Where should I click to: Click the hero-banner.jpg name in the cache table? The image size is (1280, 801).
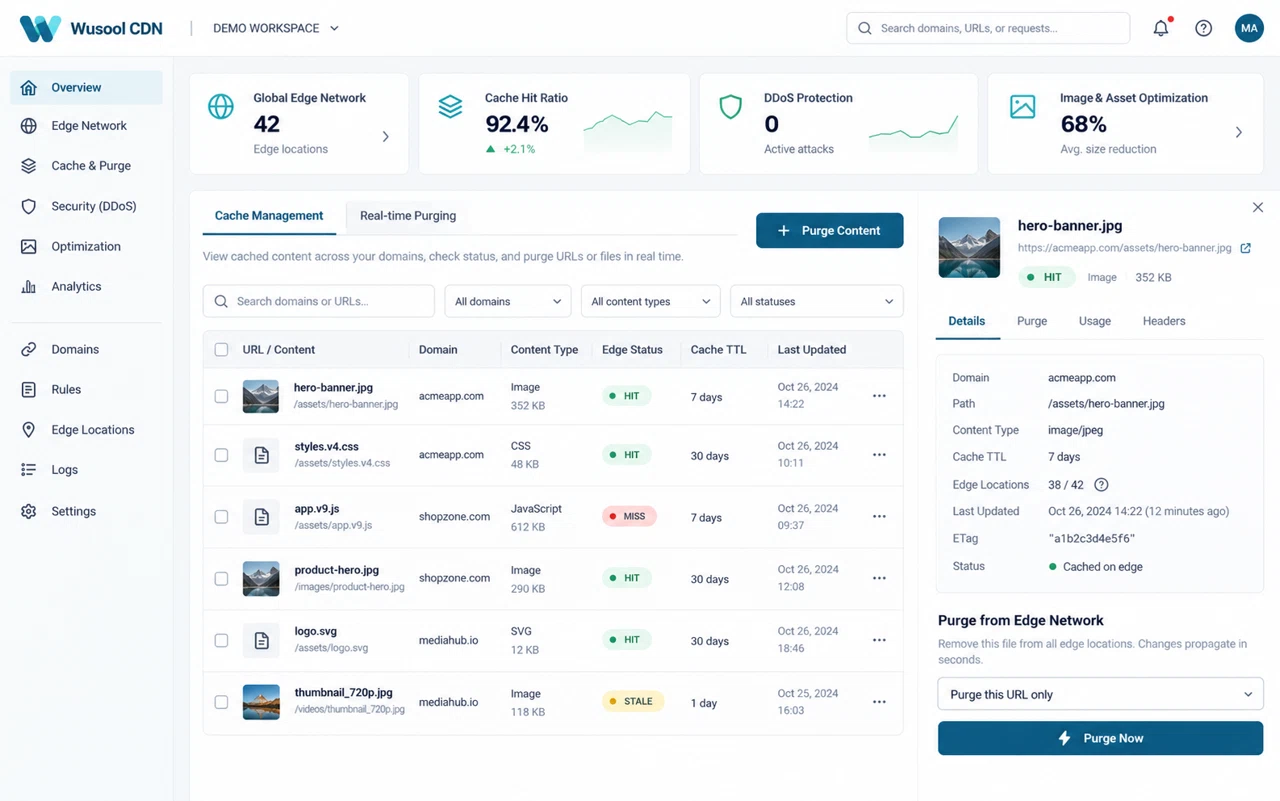(x=333, y=387)
